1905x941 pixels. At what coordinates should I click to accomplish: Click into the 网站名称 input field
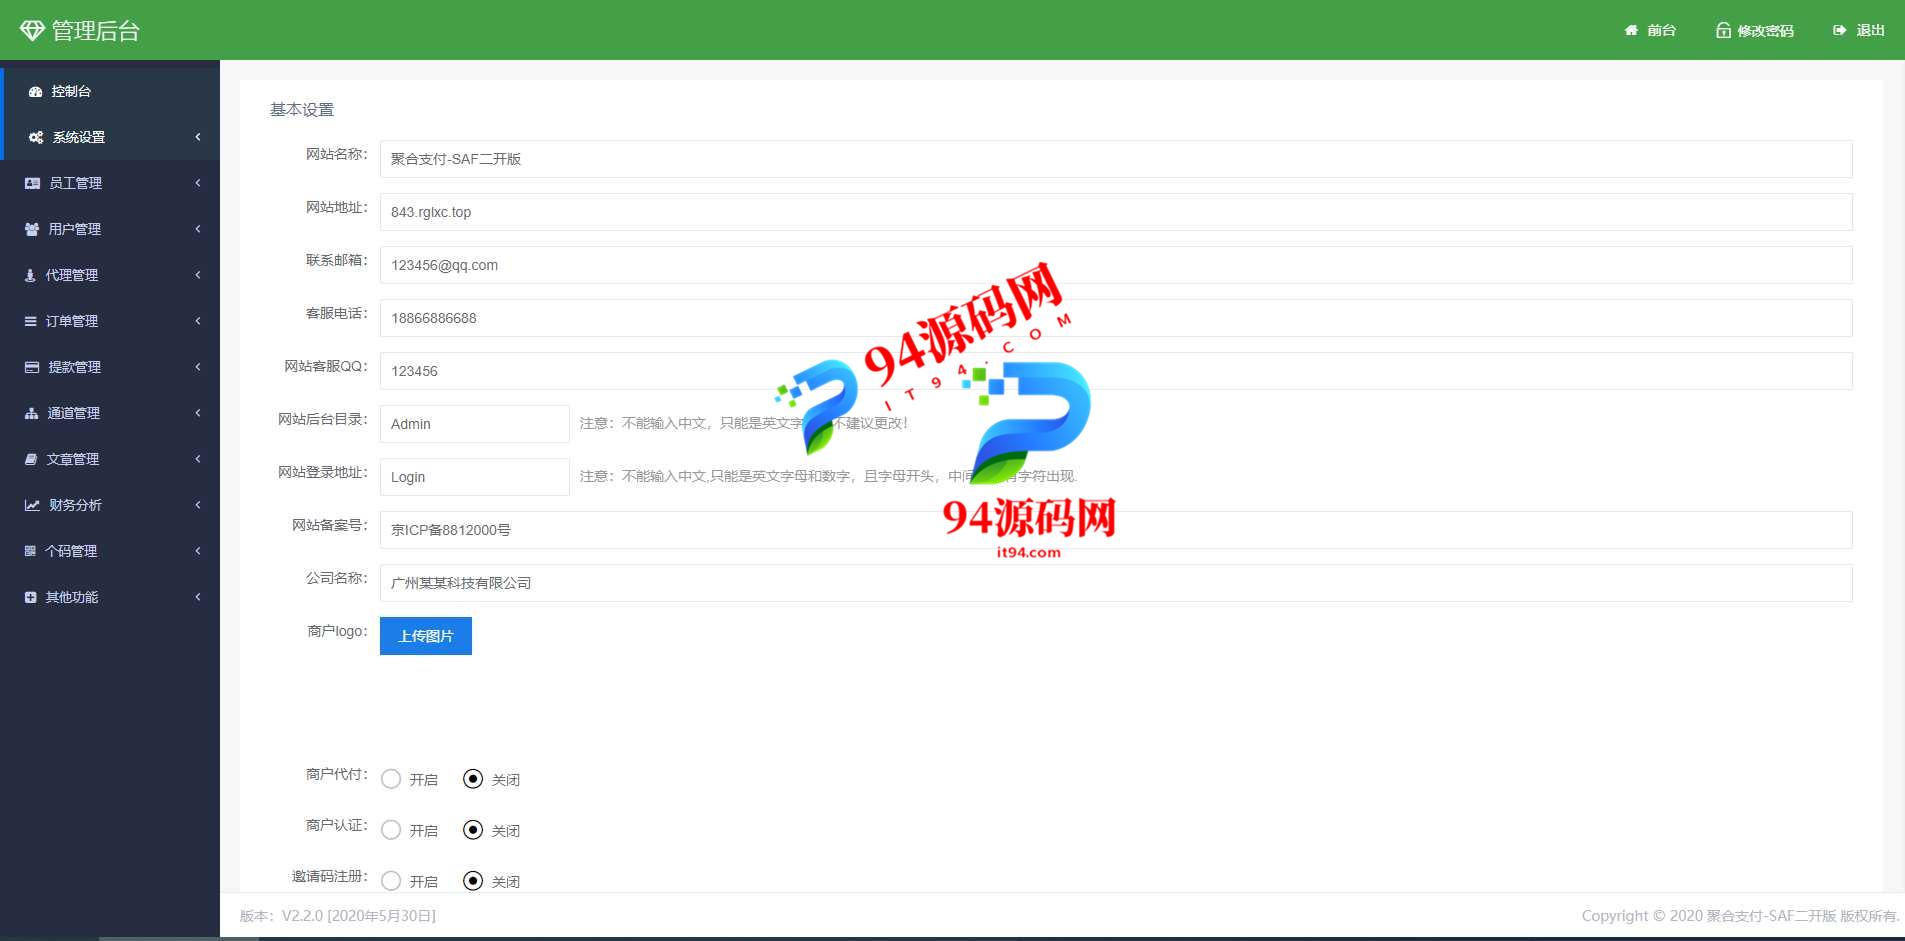1116,159
